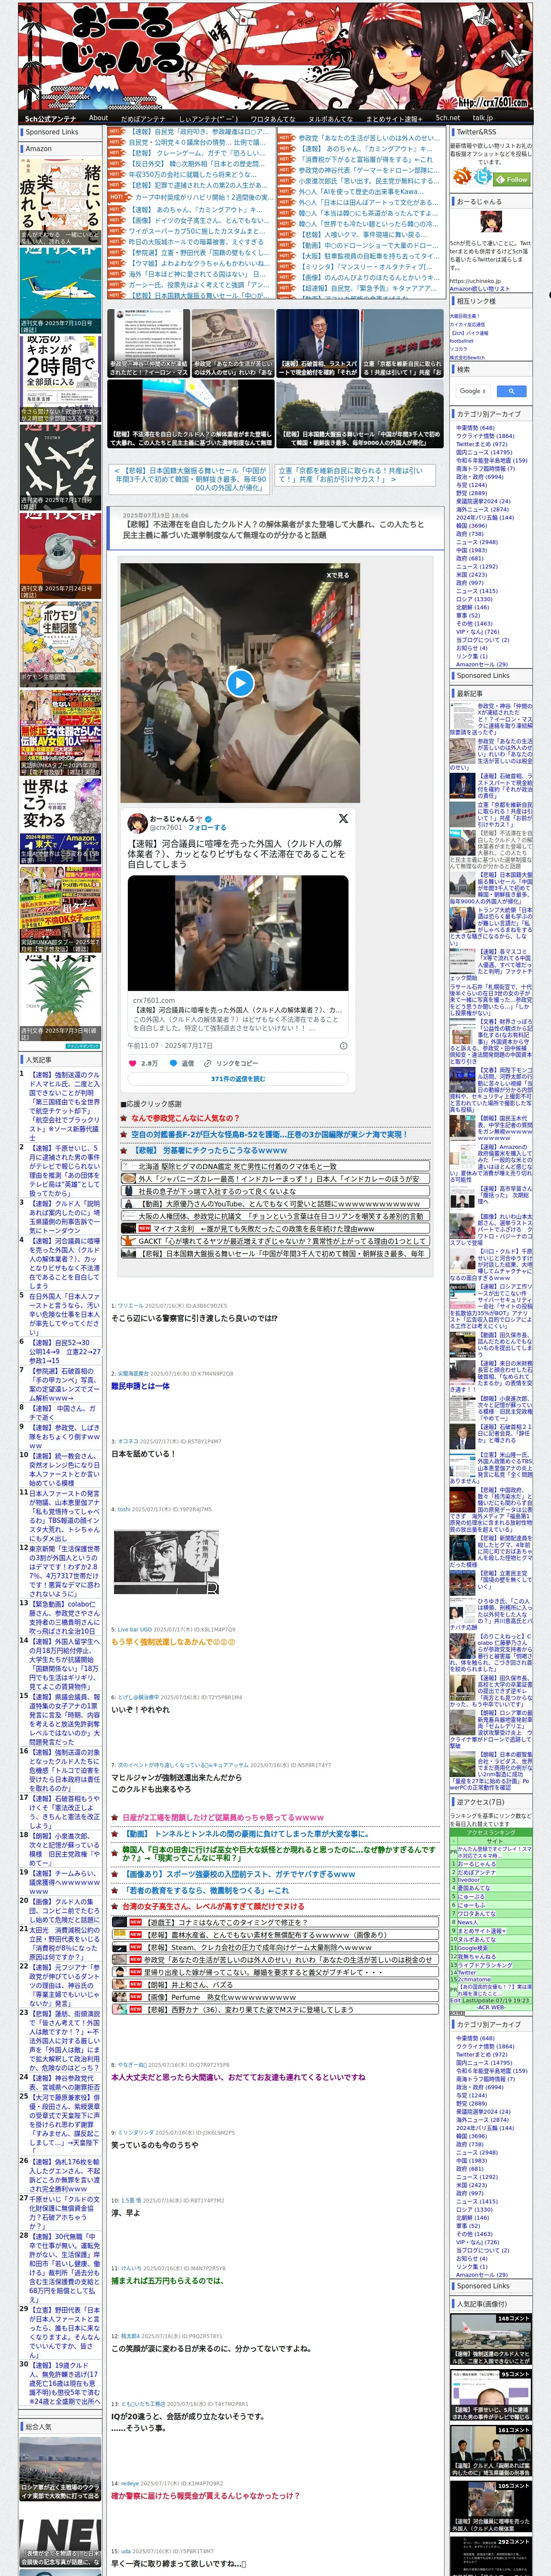Open the Japanese yen banknote thumbnail article
The height and width of the screenshot is (2576, 551).
tap(233, 342)
